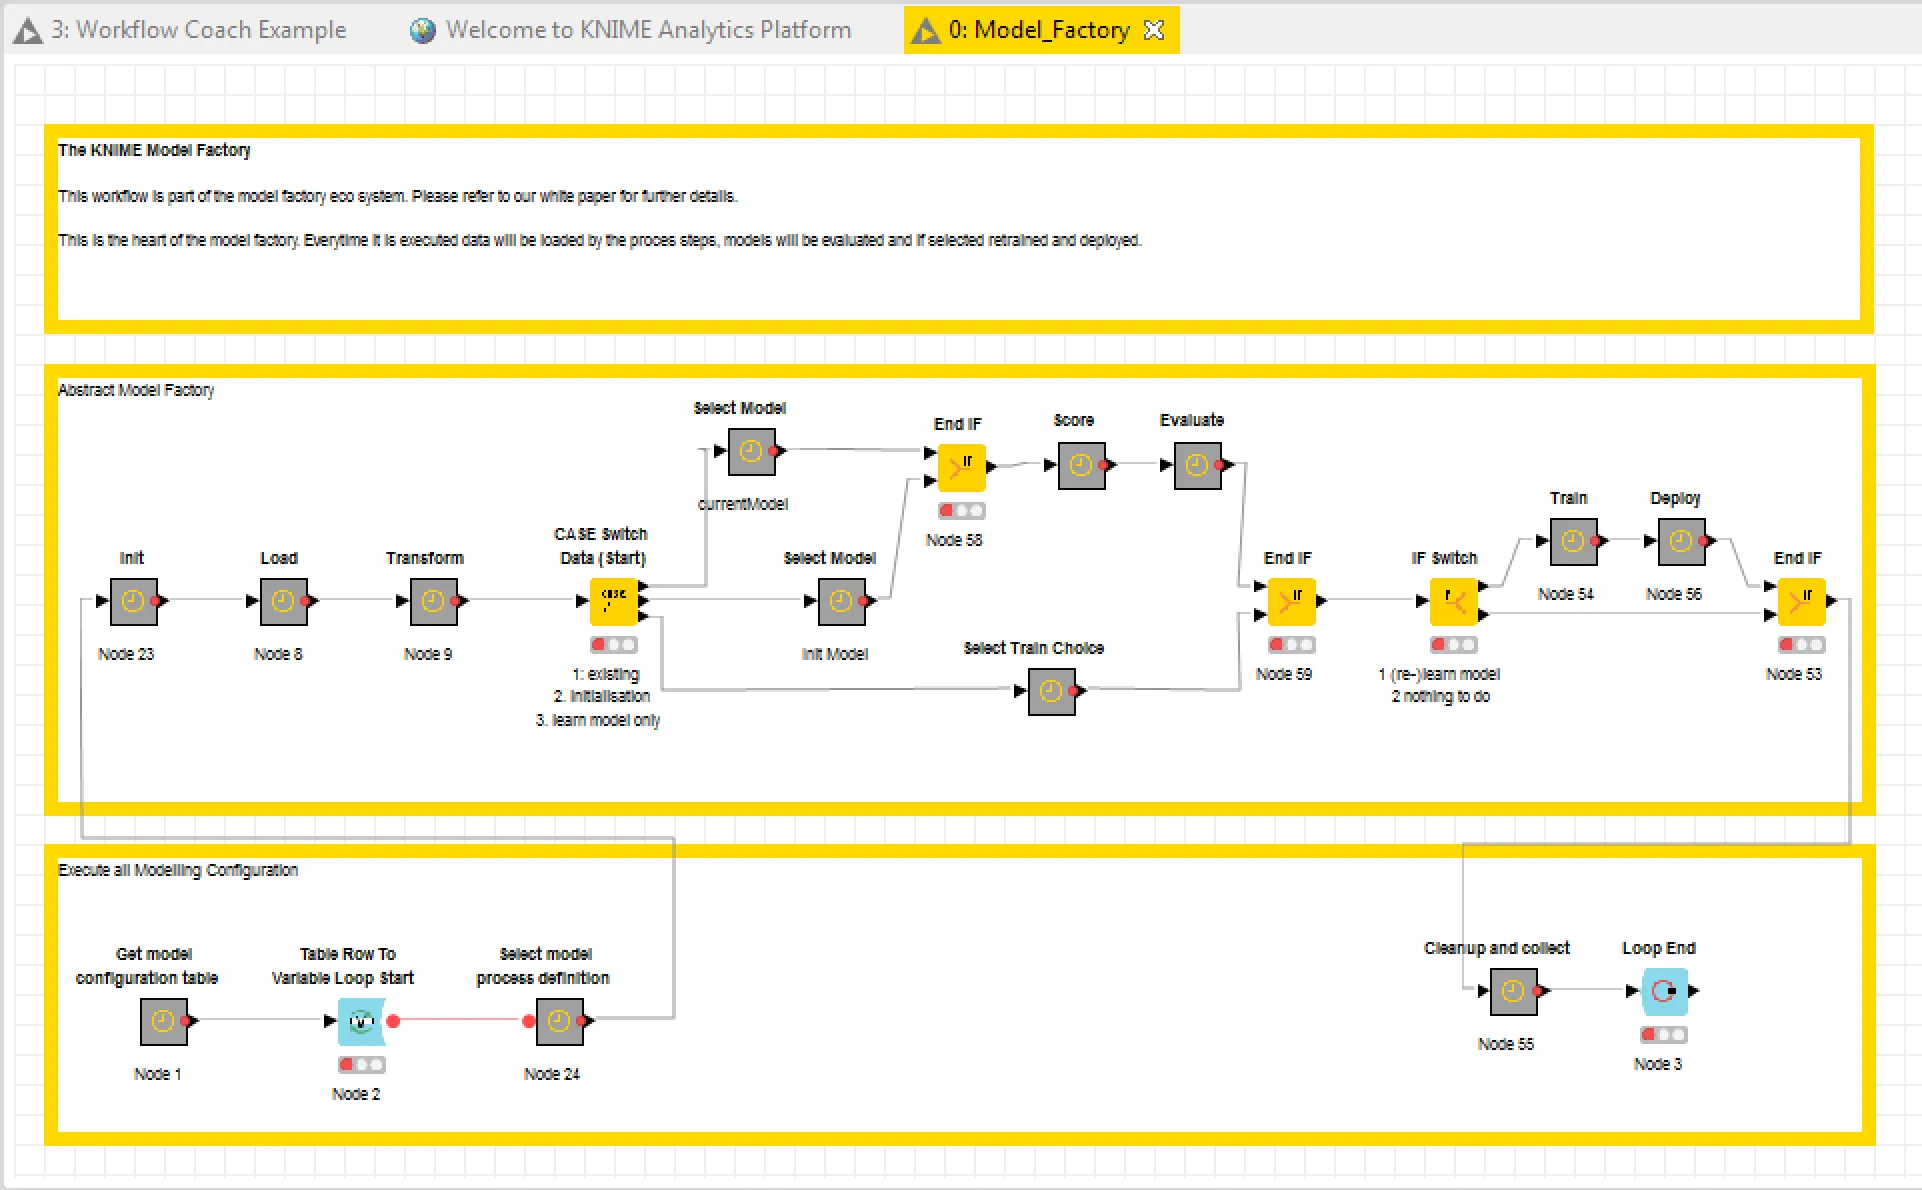Click the red flow variable input port of Node 24

click(529, 1021)
